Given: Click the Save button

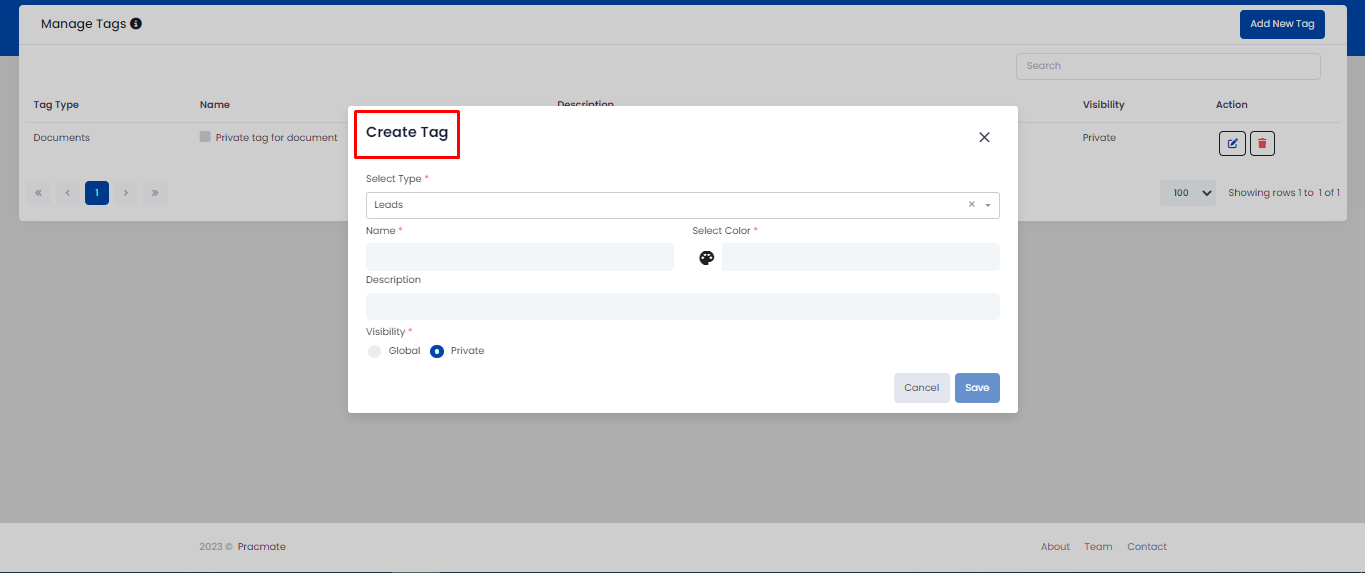Looking at the screenshot, I should pyautogui.click(x=977, y=388).
